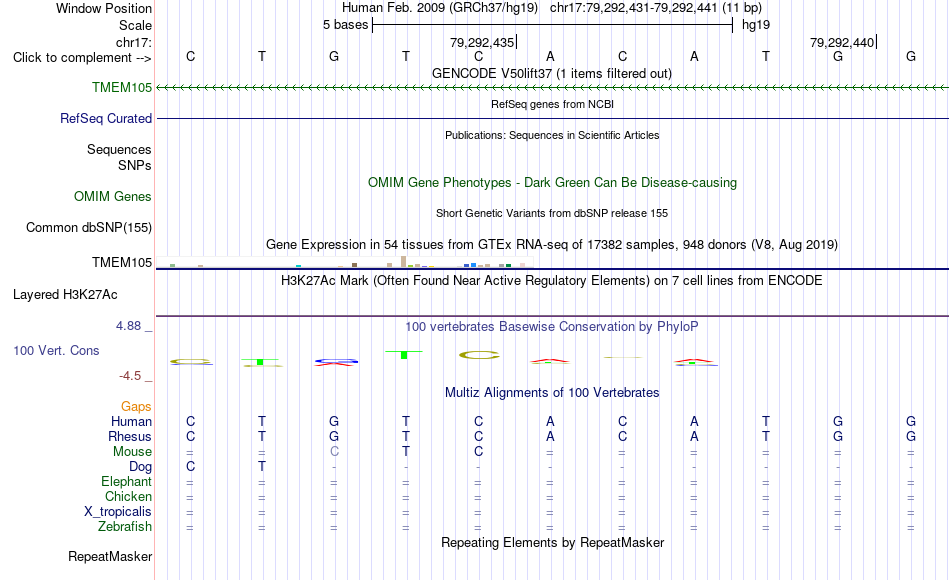Click the Layered H3K27Ac track label
The image size is (950, 580).
pyautogui.click(x=65, y=295)
